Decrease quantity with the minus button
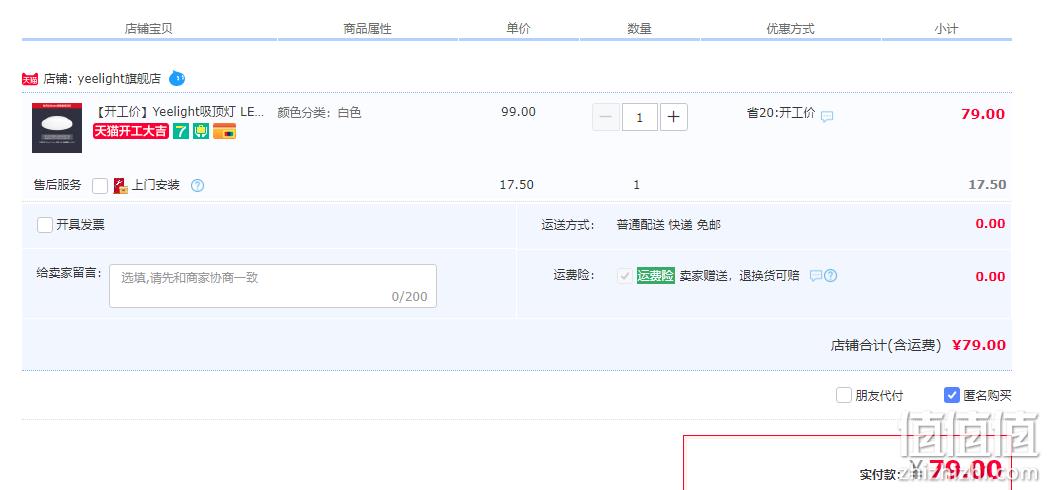The height and width of the screenshot is (490, 1048). (x=606, y=117)
